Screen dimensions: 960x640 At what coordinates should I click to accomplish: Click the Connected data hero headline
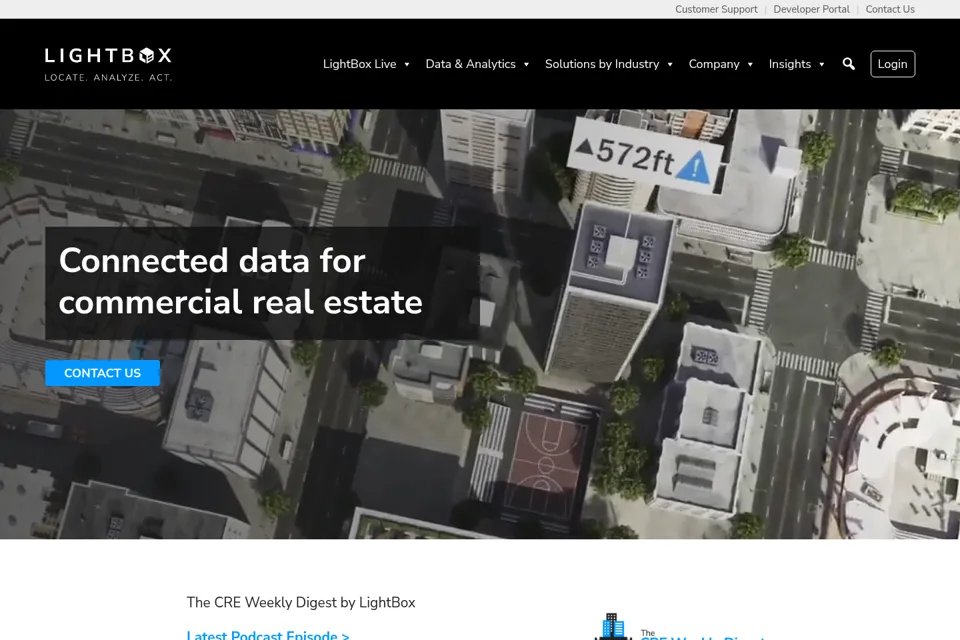click(x=241, y=281)
